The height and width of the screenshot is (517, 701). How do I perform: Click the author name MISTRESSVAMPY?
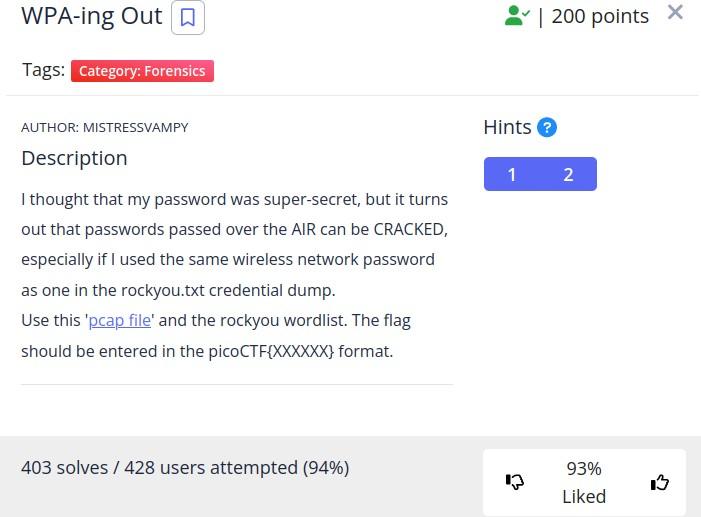pyautogui.click(x=135, y=127)
